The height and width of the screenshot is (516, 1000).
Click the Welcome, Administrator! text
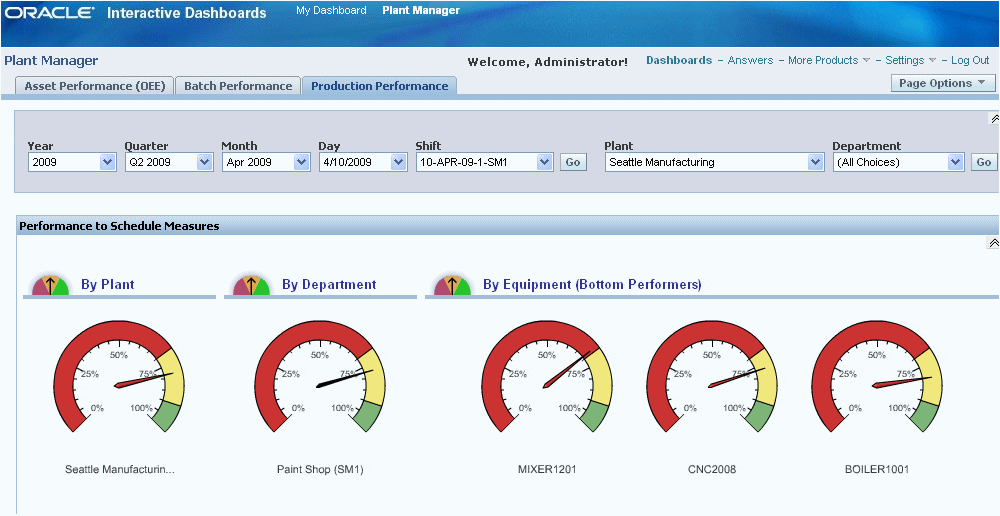tap(548, 62)
